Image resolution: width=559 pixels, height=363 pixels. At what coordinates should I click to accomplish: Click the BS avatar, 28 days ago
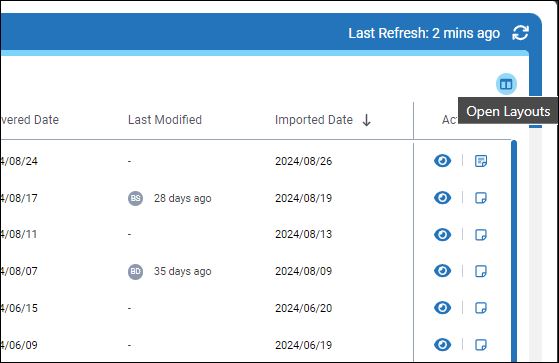[135, 198]
